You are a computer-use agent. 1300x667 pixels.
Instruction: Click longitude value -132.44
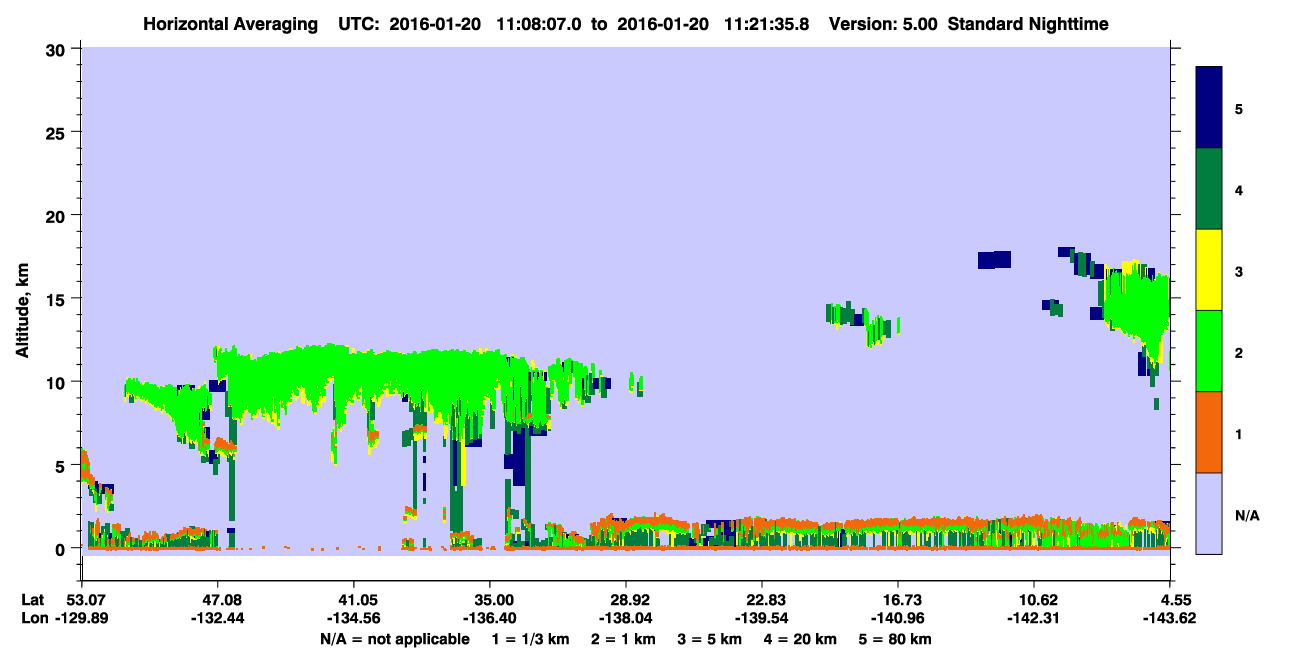(217, 618)
